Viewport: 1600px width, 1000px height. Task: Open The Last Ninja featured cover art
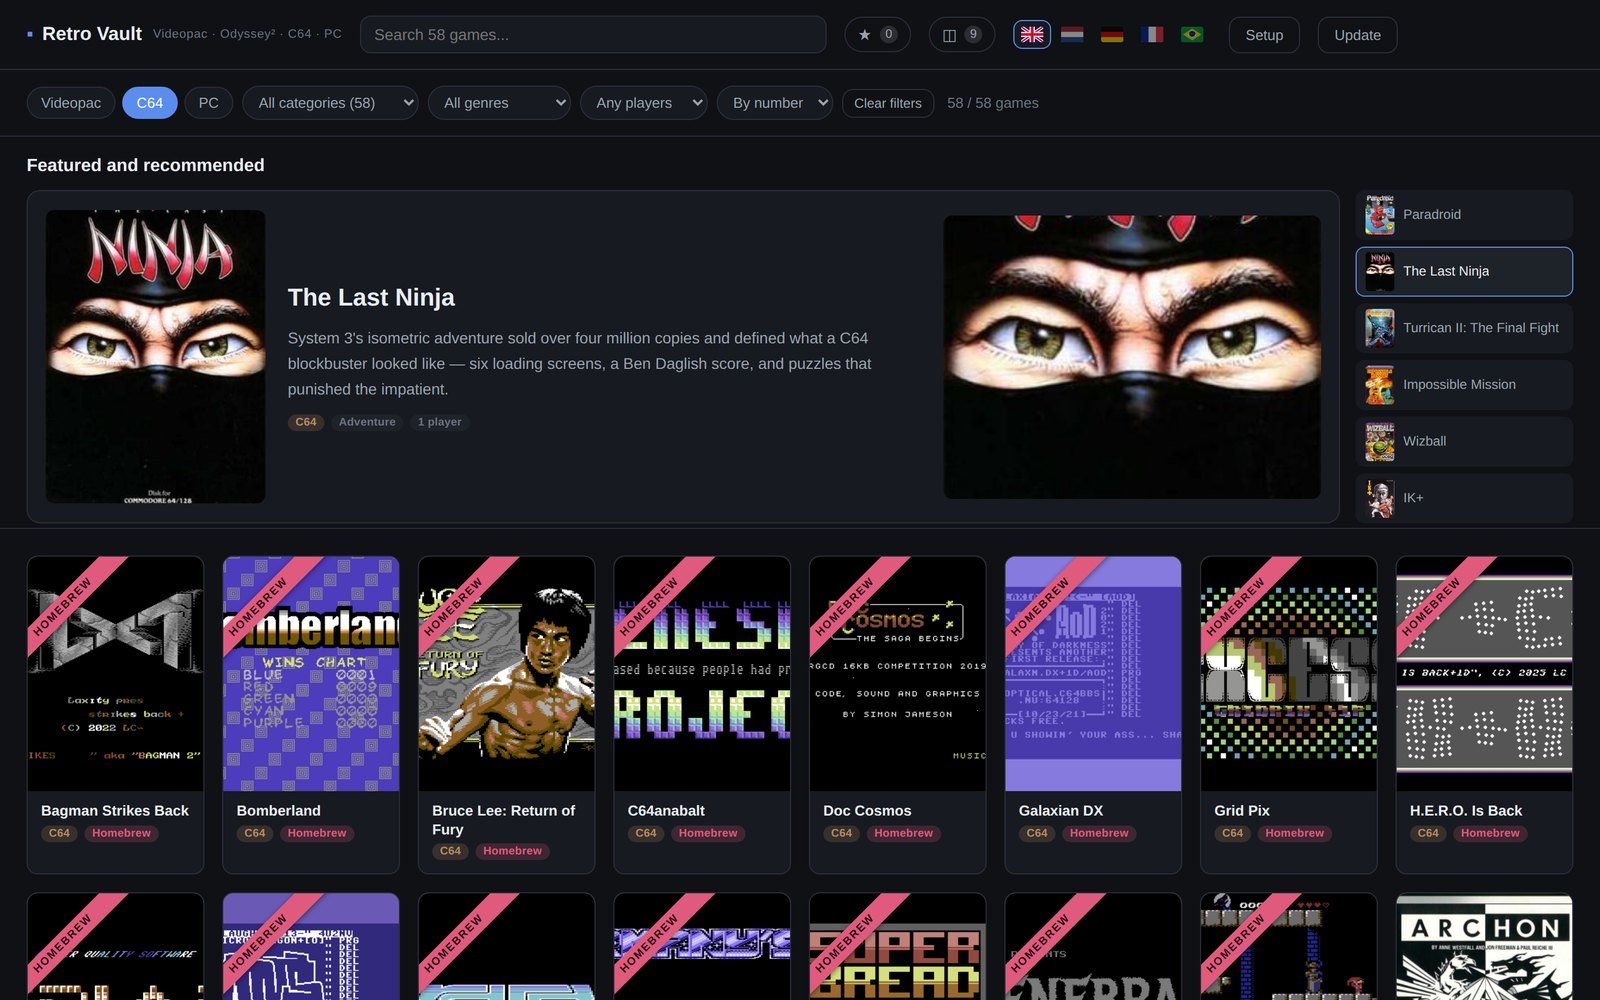point(156,357)
